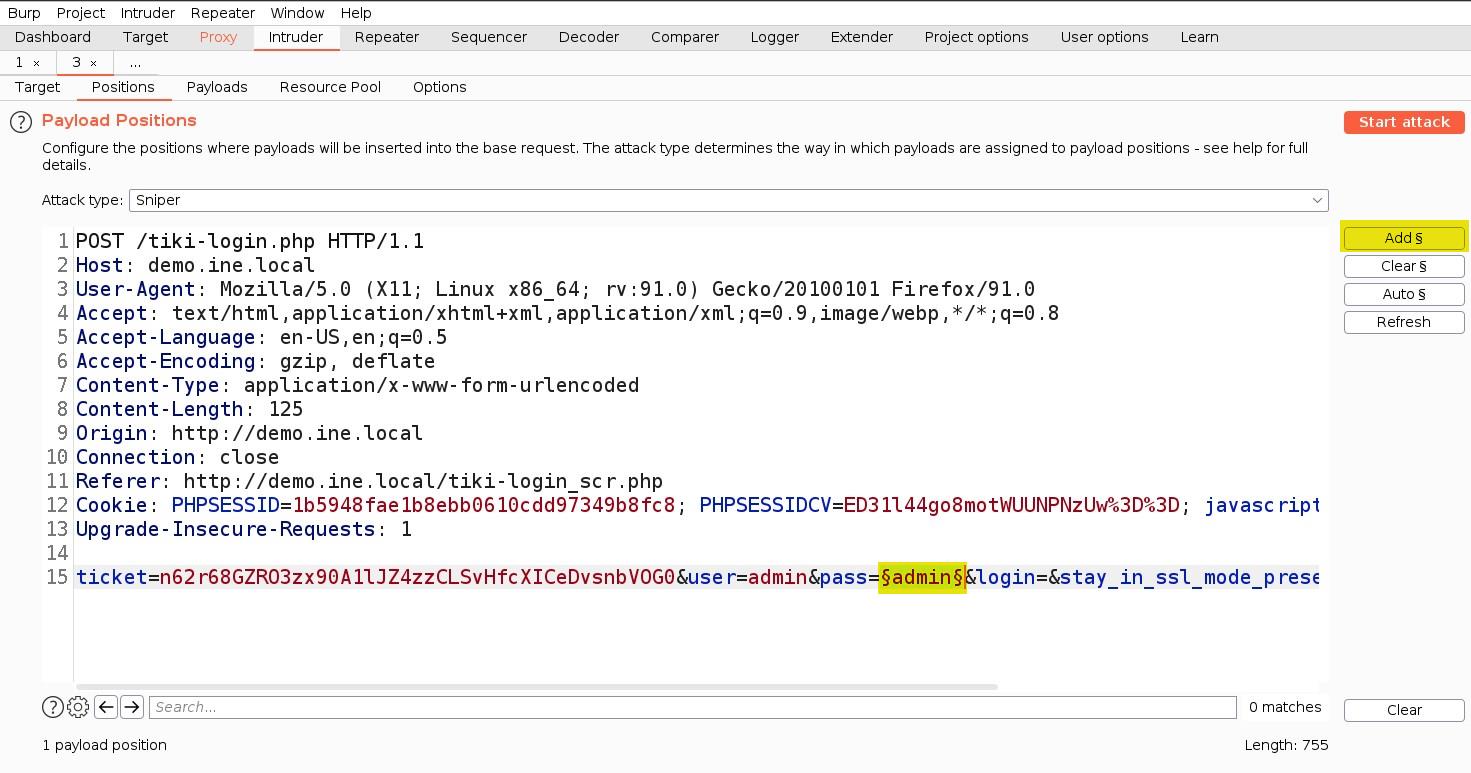Switch to the Payloads tab

[x=217, y=87]
